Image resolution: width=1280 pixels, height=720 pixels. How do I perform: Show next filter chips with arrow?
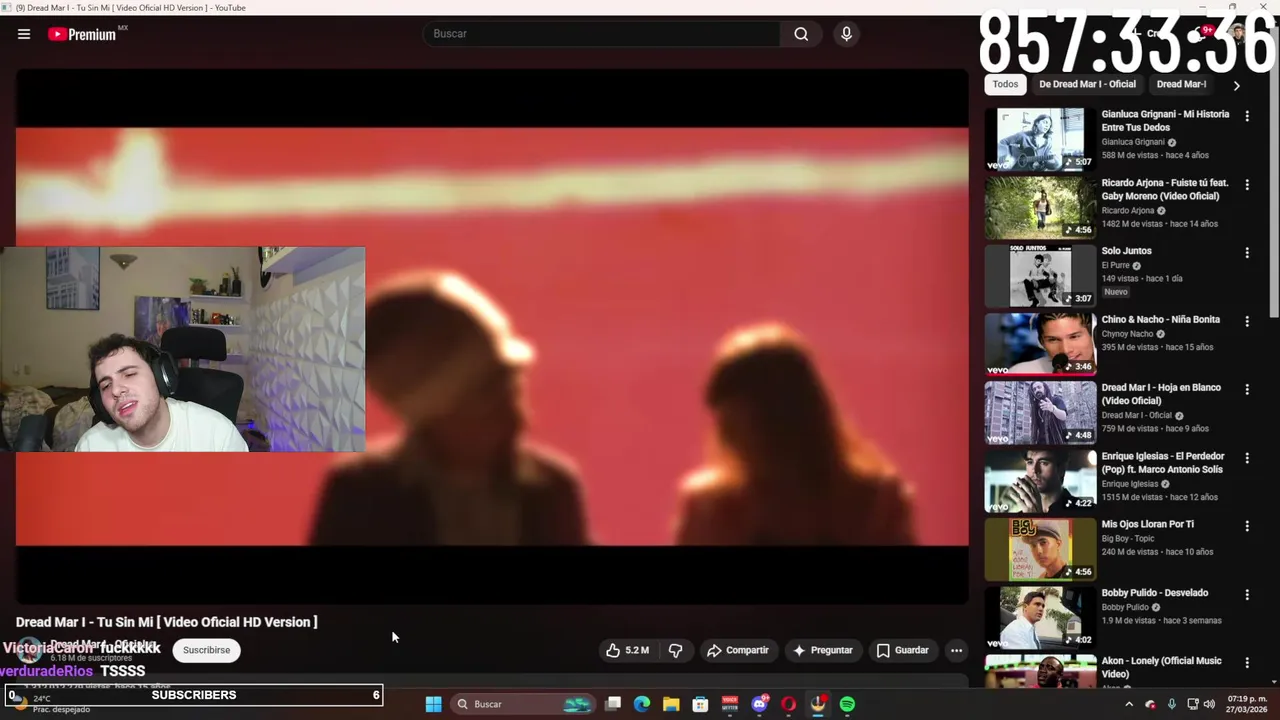pyautogui.click(x=1236, y=85)
